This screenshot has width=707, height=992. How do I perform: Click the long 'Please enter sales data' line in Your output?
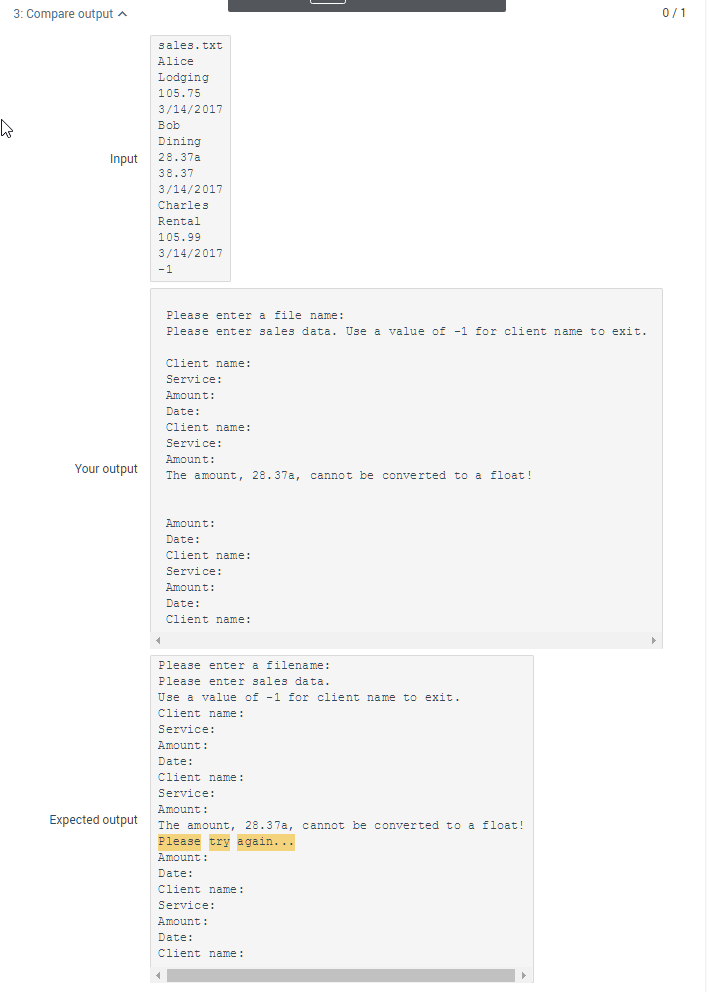click(x=407, y=331)
